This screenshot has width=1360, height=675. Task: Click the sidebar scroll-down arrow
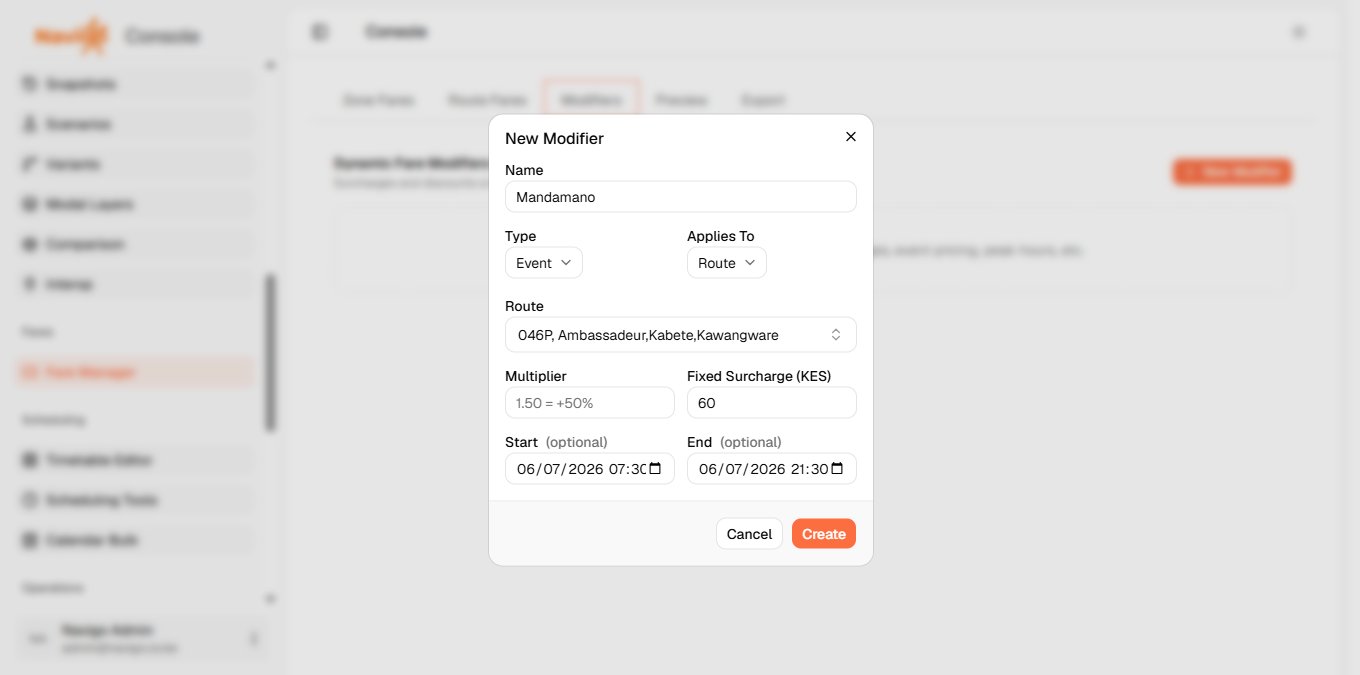pos(269,598)
